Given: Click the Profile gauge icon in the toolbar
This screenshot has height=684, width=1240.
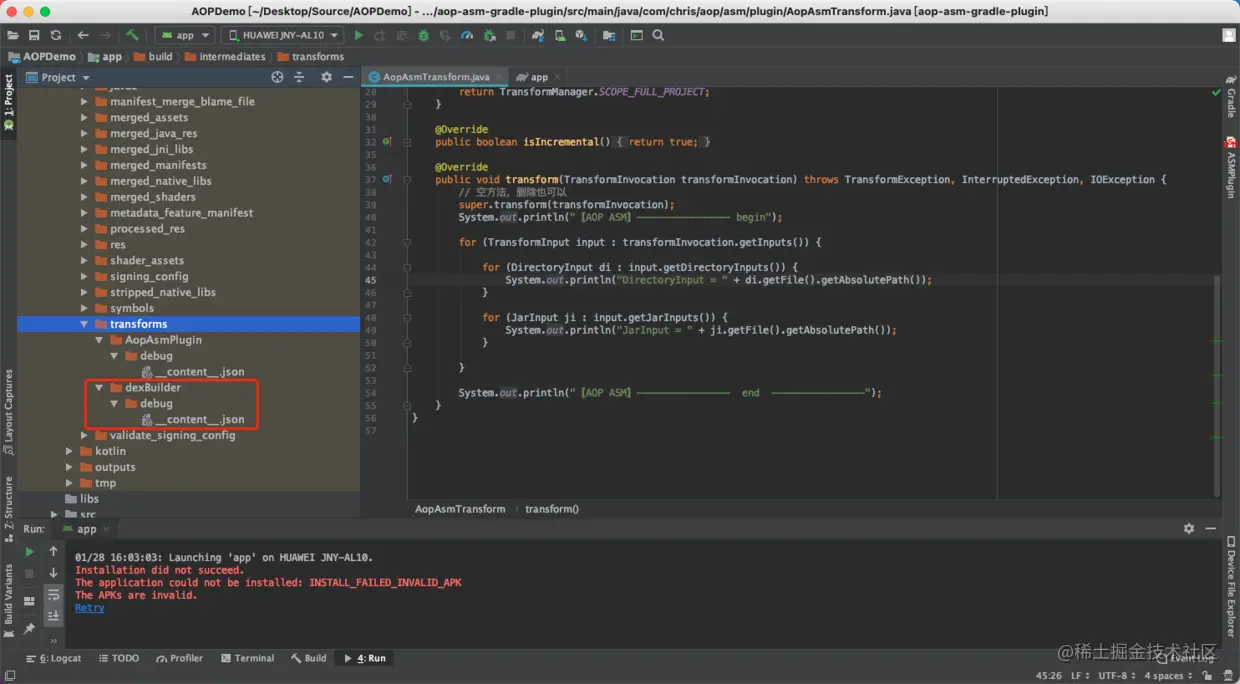Looking at the screenshot, I should pyautogui.click(x=467, y=35).
